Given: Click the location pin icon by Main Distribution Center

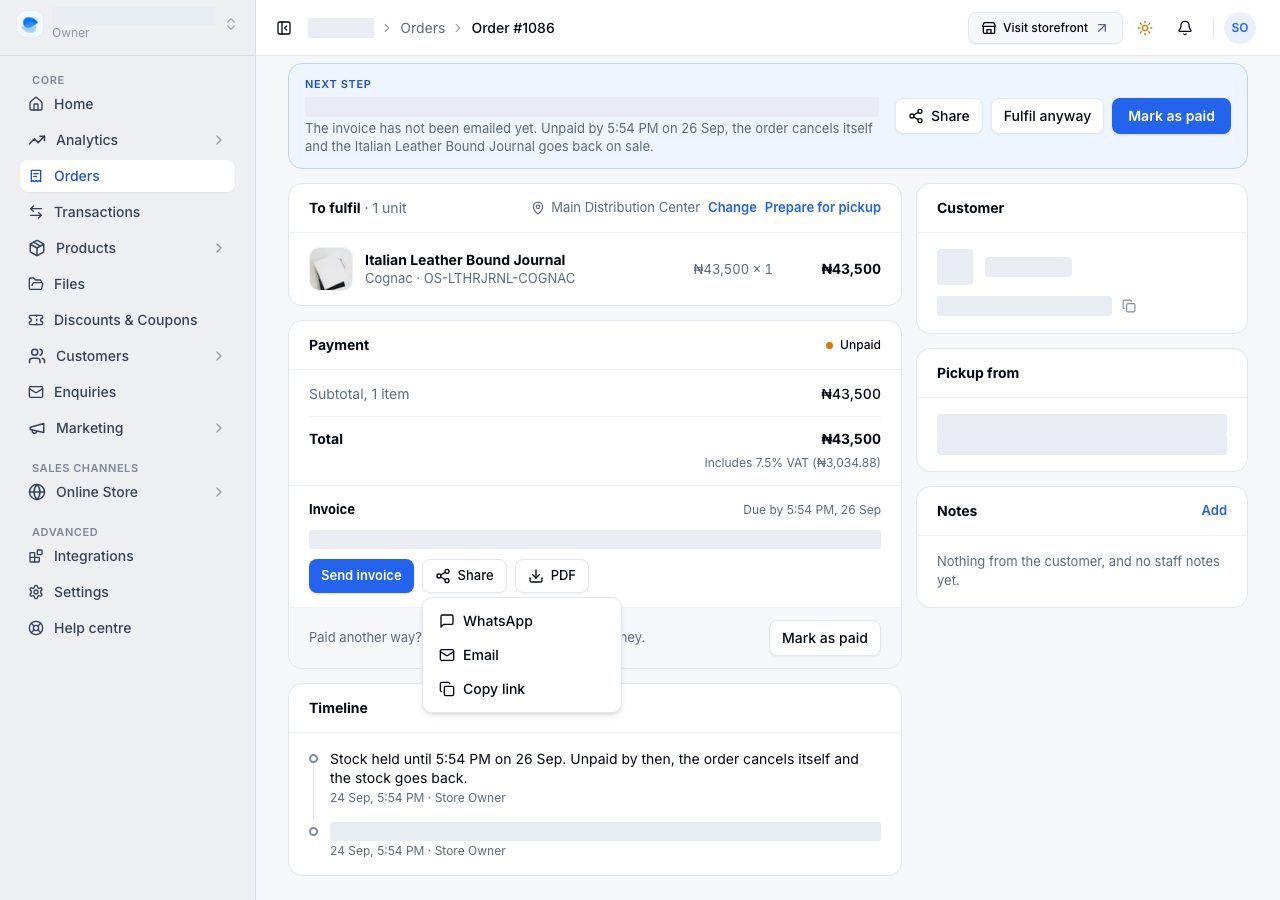Looking at the screenshot, I should point(538,208).
